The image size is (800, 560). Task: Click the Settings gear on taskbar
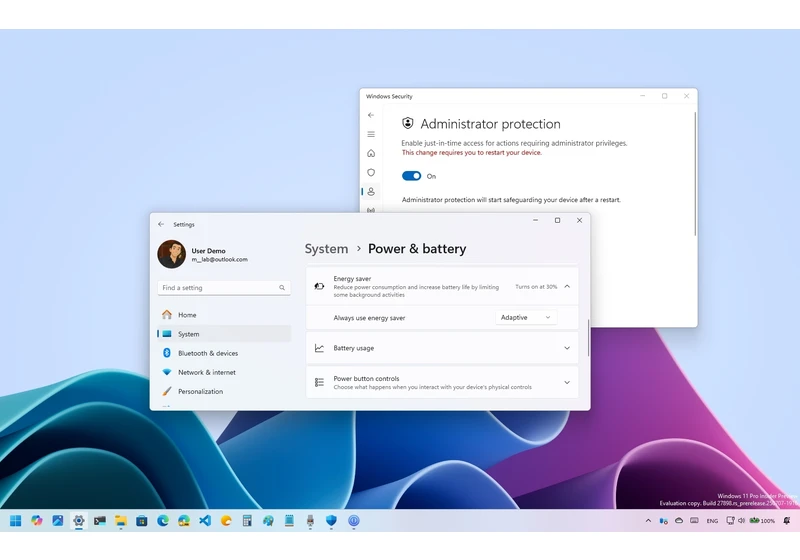[x=79, y=521]
